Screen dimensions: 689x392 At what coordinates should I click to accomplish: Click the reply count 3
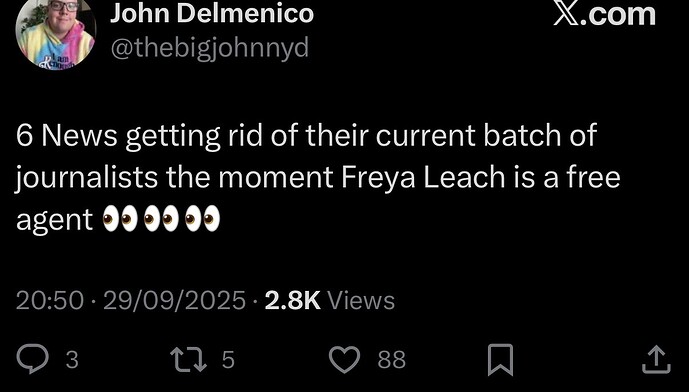72,359
